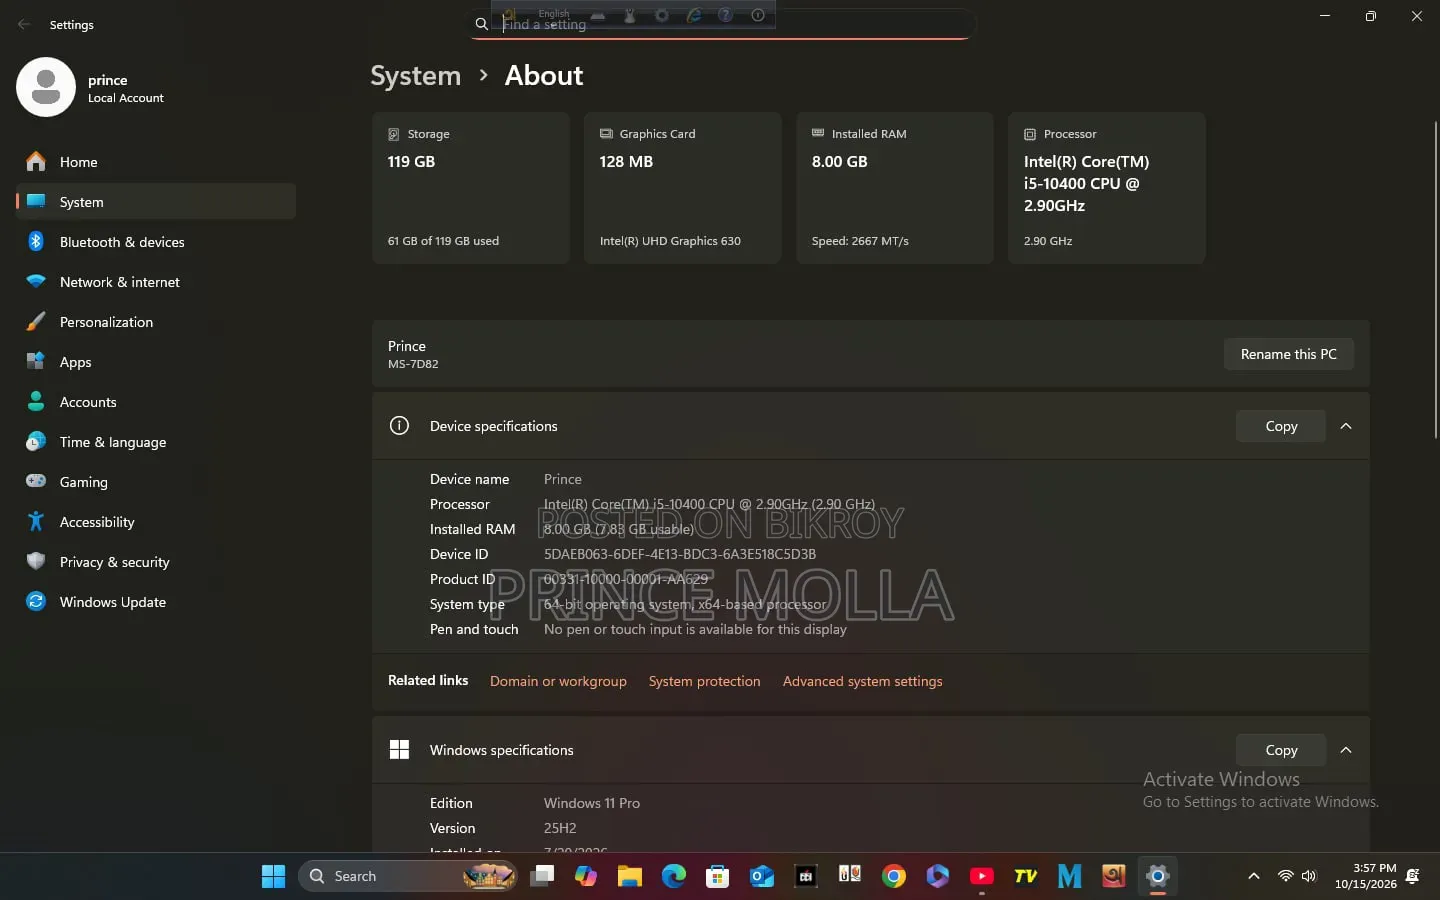Open the Home settings page
Image resolution: width=1440 pixels, height=900 pixels.
(156, 162)
